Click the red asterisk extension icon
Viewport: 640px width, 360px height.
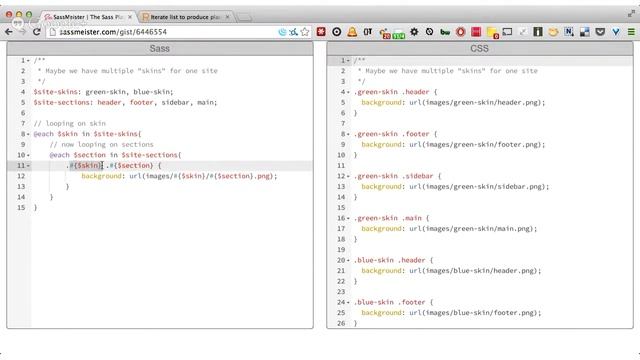click(321, 32)
